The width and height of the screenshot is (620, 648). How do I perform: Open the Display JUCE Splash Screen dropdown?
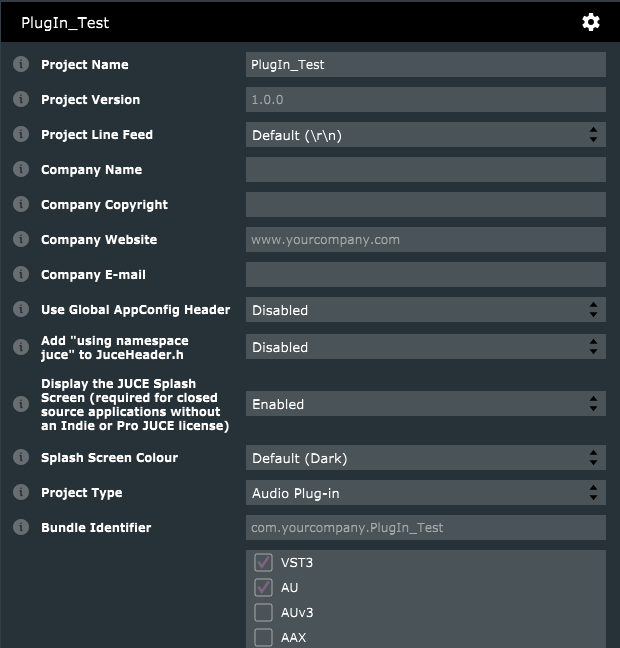[425, 404]
